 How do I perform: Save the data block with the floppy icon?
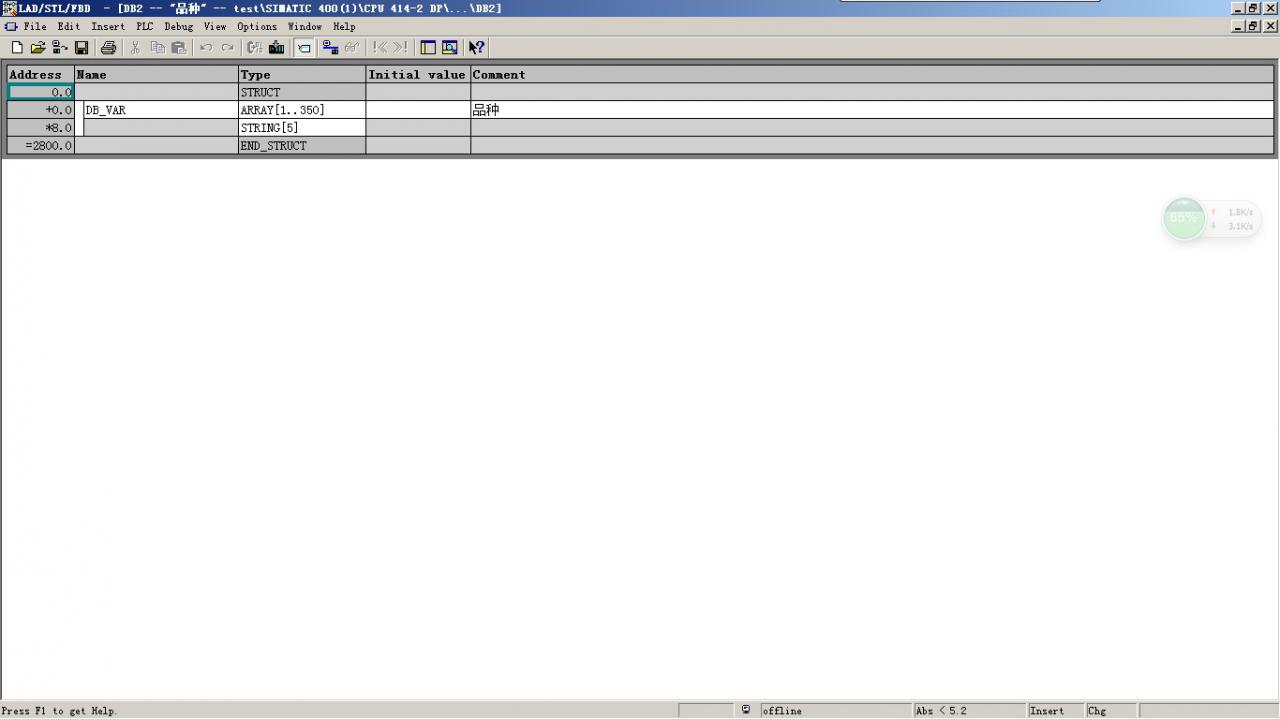(x=82, y=47)
